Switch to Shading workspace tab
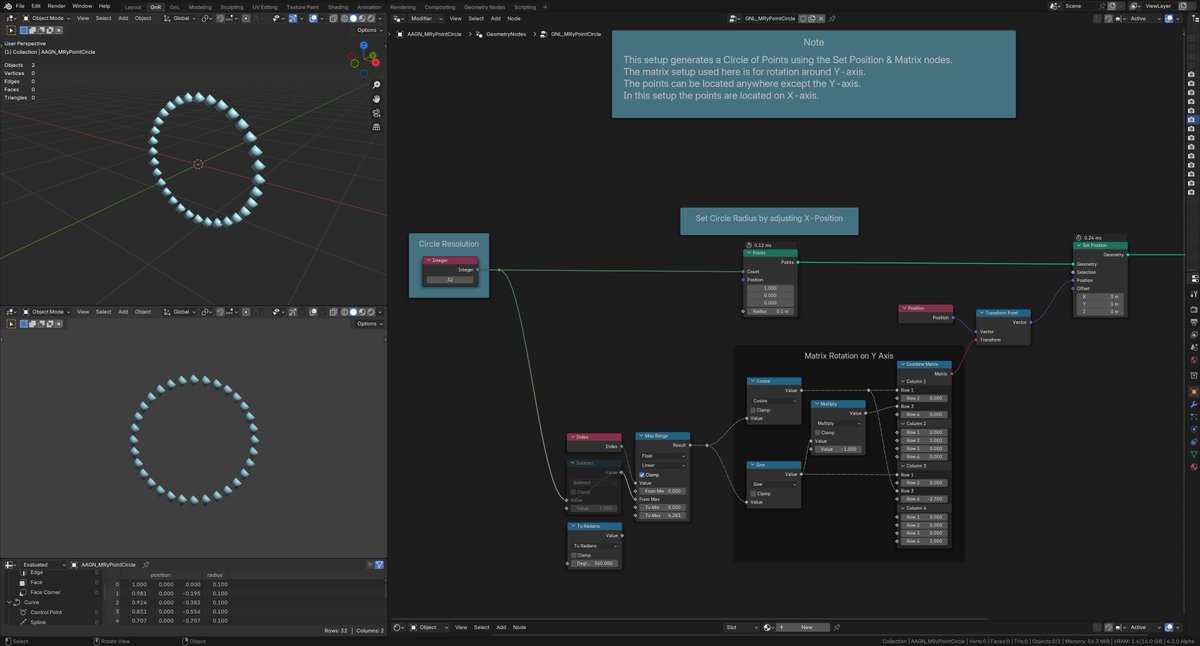This screenshot has height=646, width=1200. pos(337,6)
